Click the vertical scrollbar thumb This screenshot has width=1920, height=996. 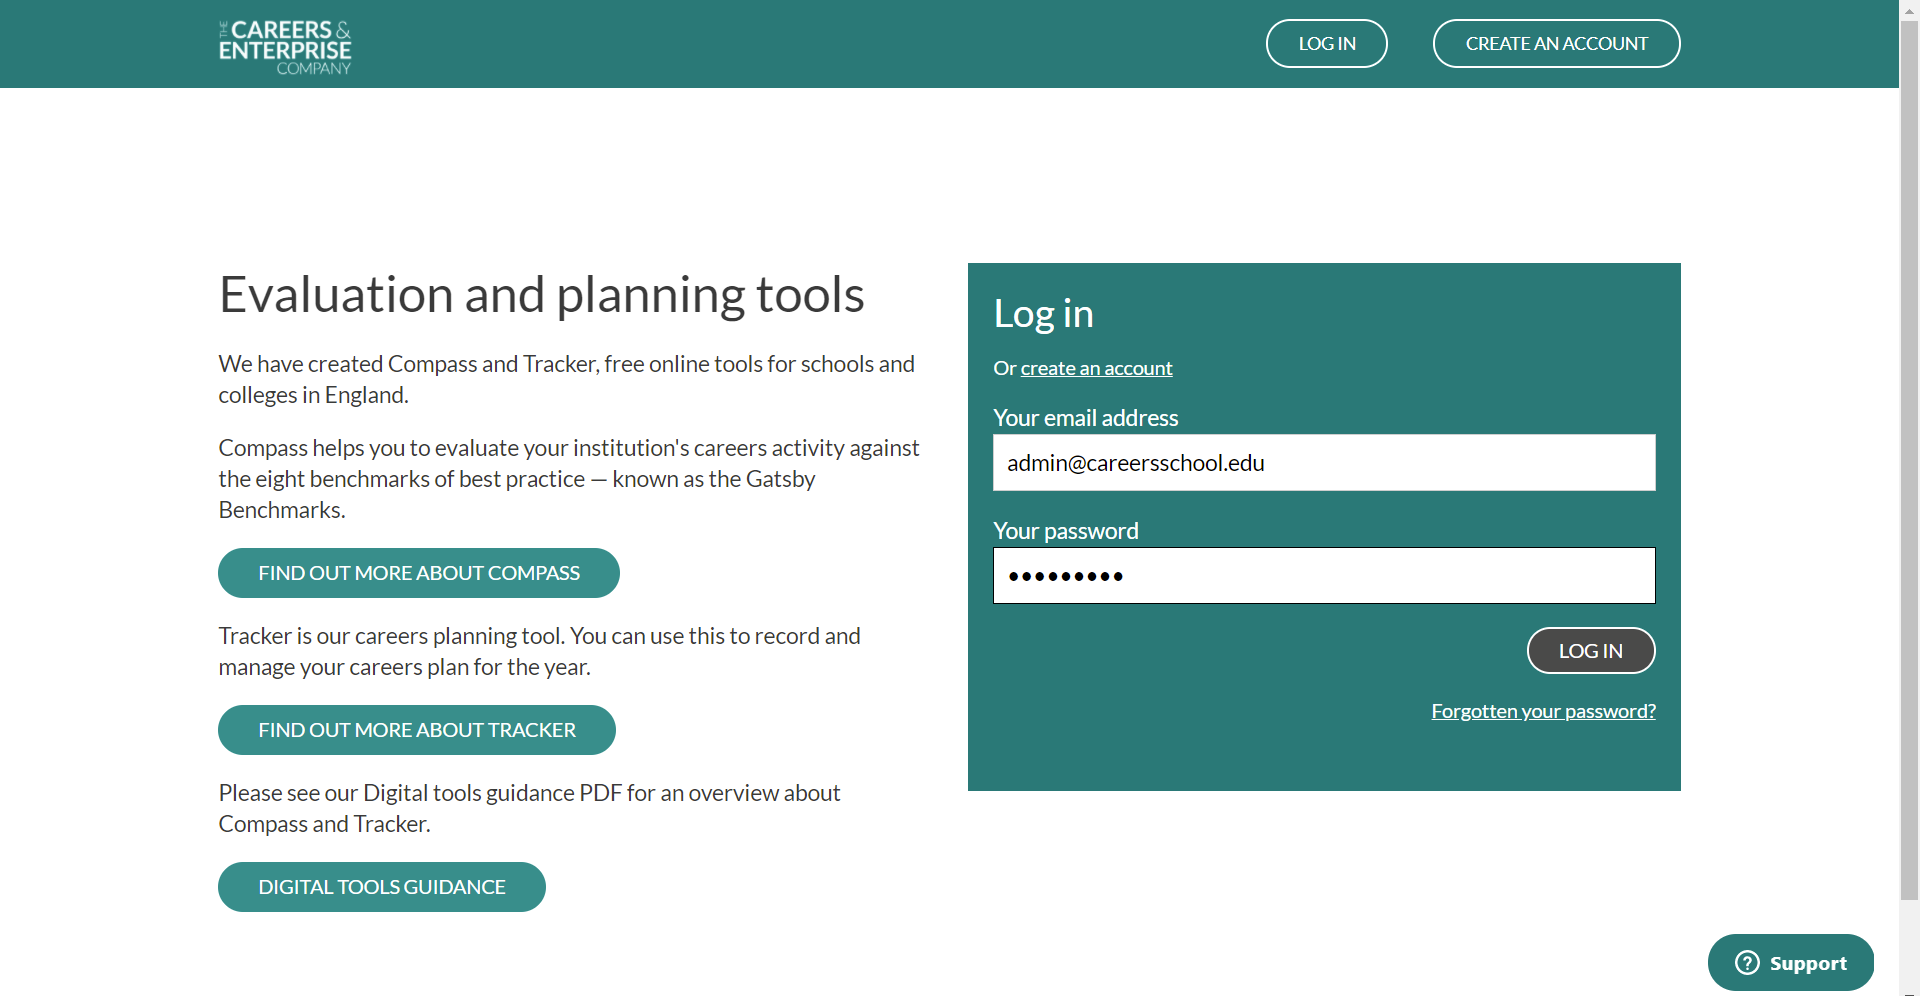pyautogui.click(x=1909, y=450)
